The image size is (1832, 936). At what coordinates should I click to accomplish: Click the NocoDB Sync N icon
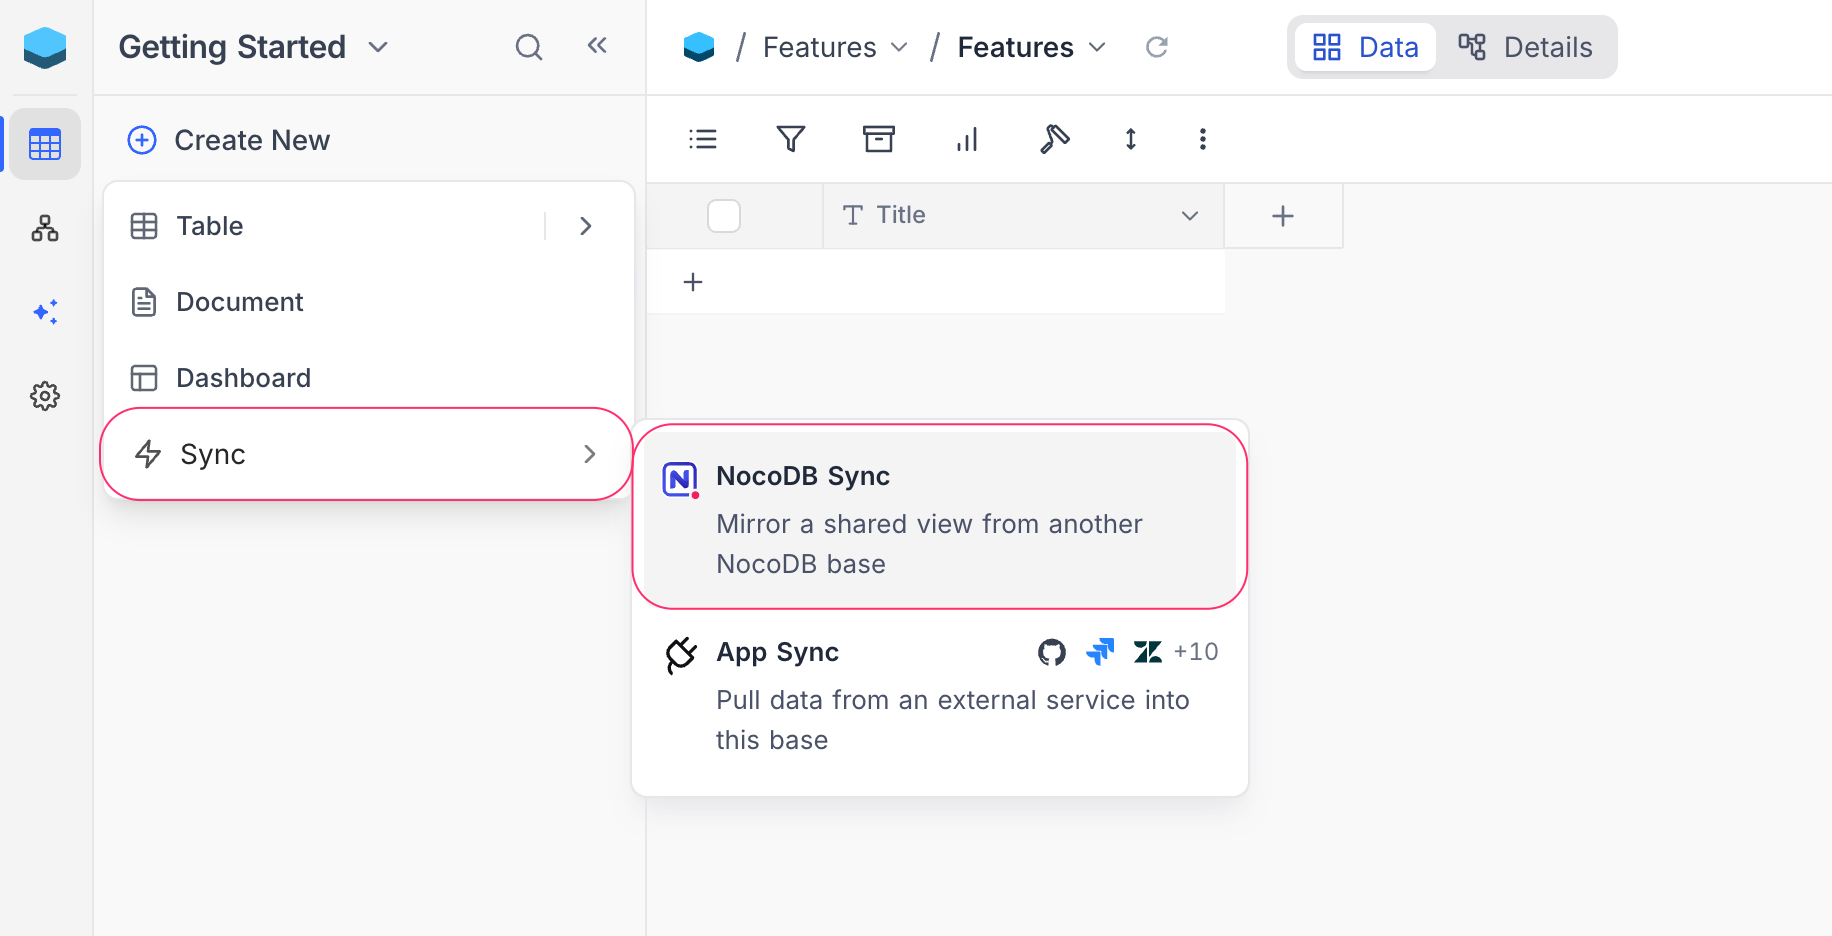point(681,480)
